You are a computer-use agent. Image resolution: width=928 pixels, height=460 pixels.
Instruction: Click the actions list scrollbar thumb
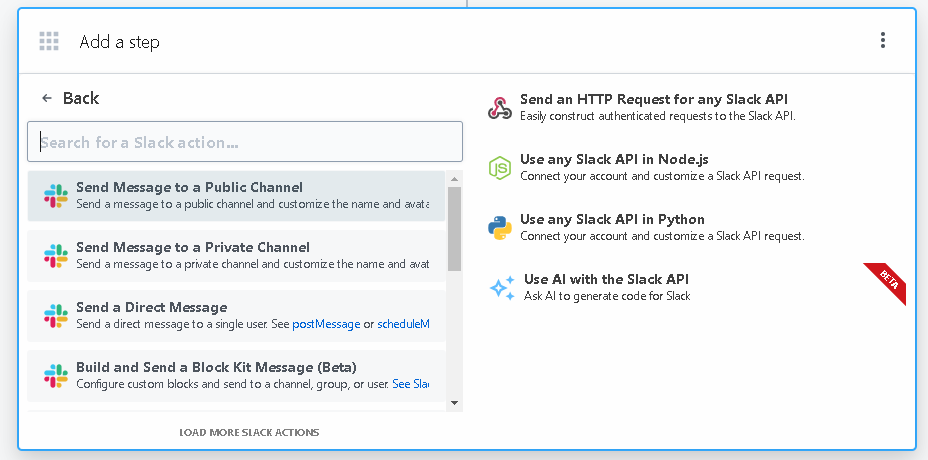[454, 229]
